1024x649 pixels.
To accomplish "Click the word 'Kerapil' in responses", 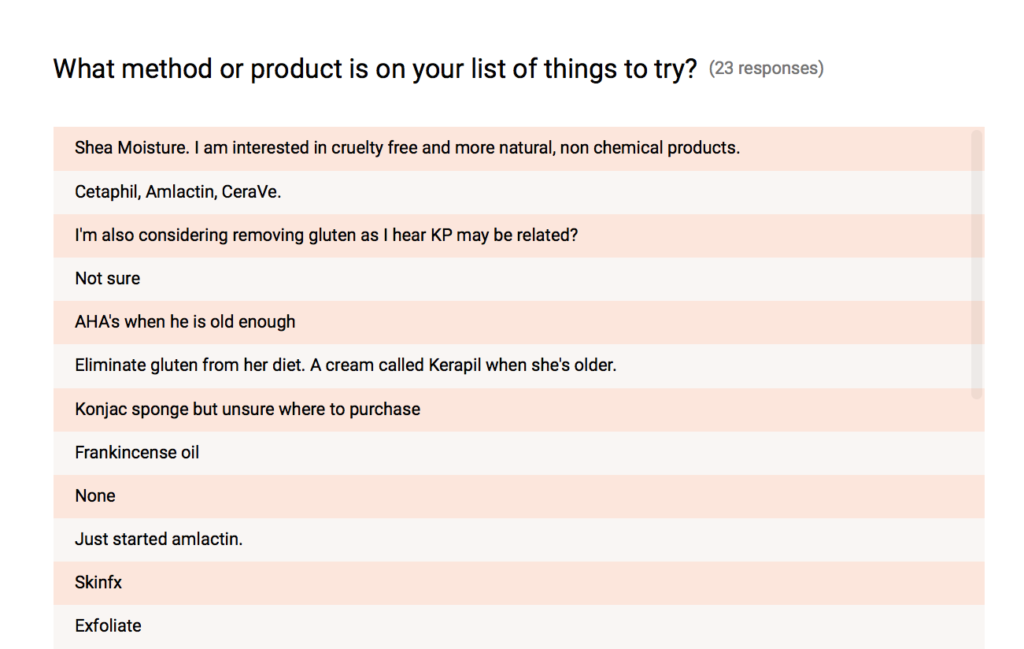I will (x=455, y=365).
